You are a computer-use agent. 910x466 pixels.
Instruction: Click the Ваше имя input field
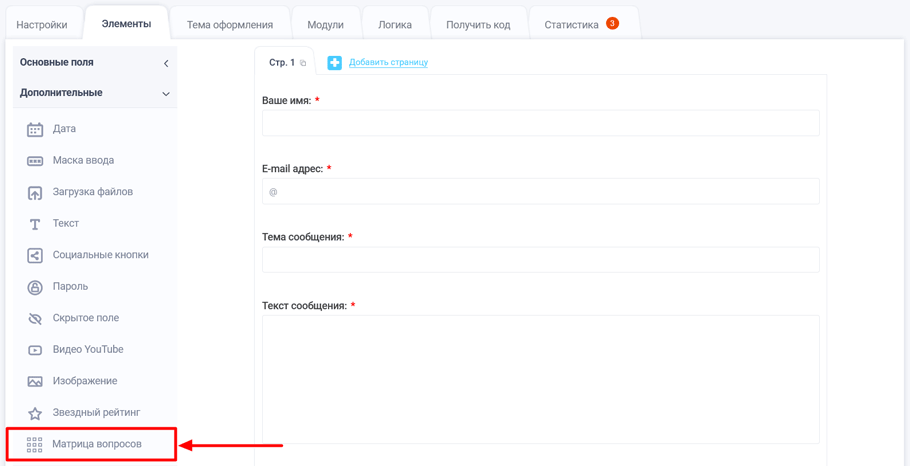click(540, 123)
